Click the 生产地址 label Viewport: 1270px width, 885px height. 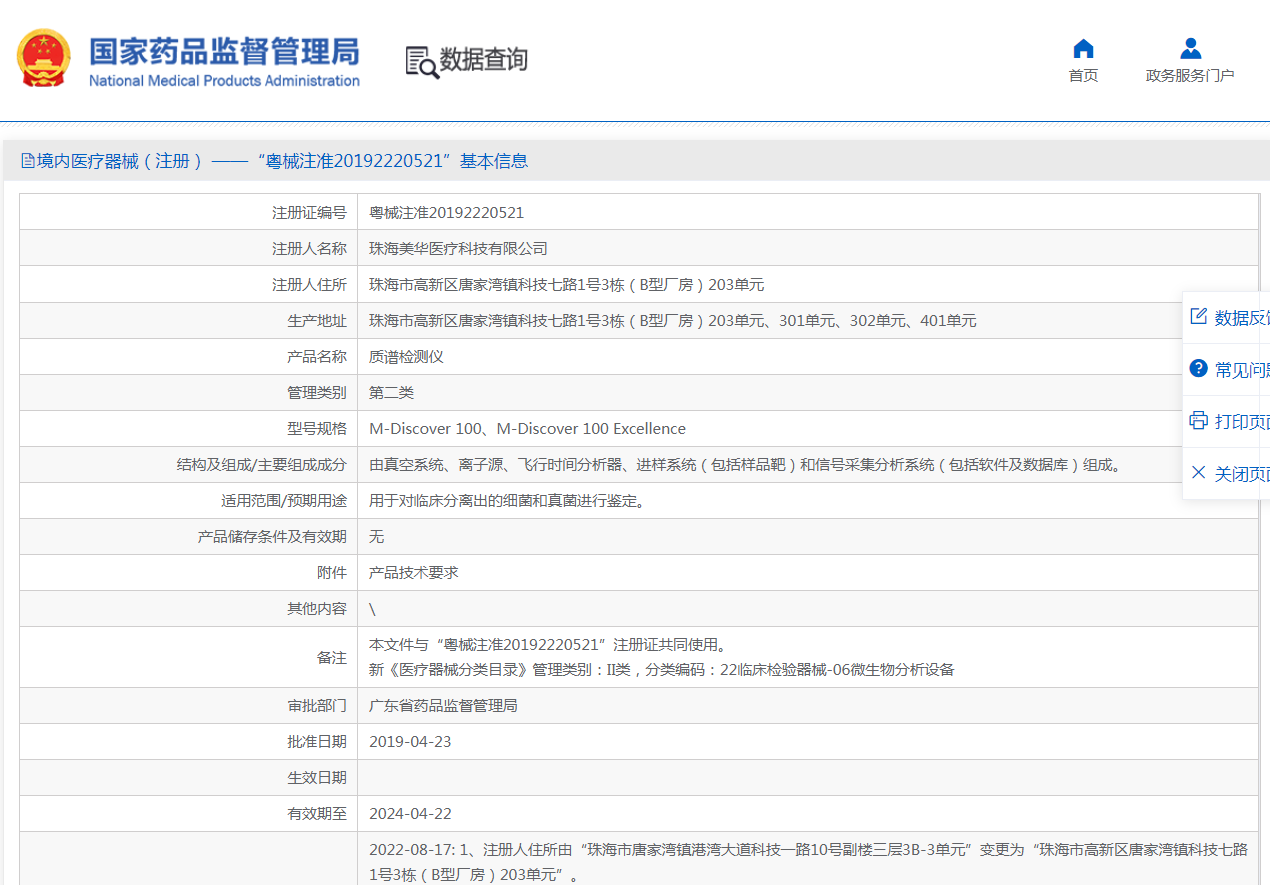(x=317, y=321)
